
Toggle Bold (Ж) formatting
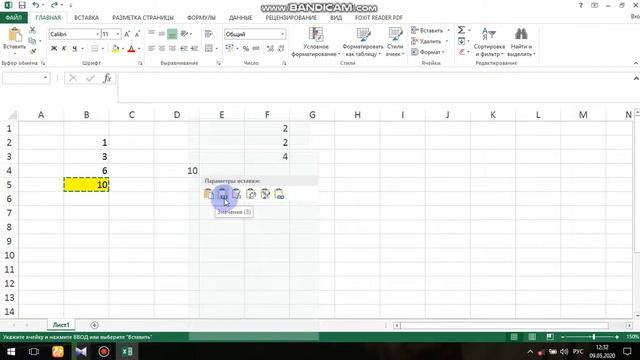point(54,49)
